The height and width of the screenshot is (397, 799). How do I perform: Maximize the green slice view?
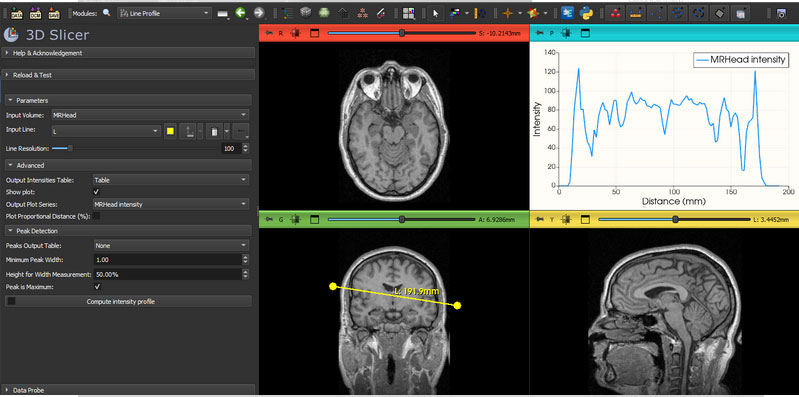[x=314, y=220]
